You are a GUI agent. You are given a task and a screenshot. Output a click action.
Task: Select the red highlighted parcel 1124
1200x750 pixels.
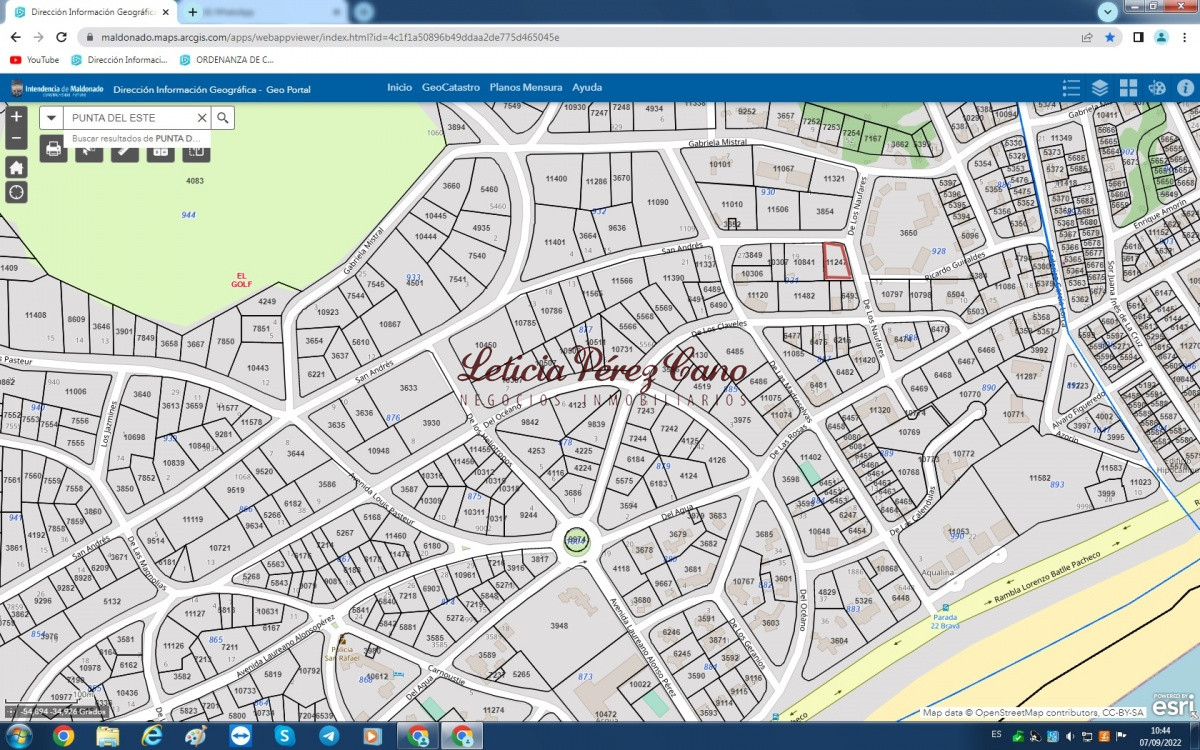pyautogui.click(x=835, y=261)
